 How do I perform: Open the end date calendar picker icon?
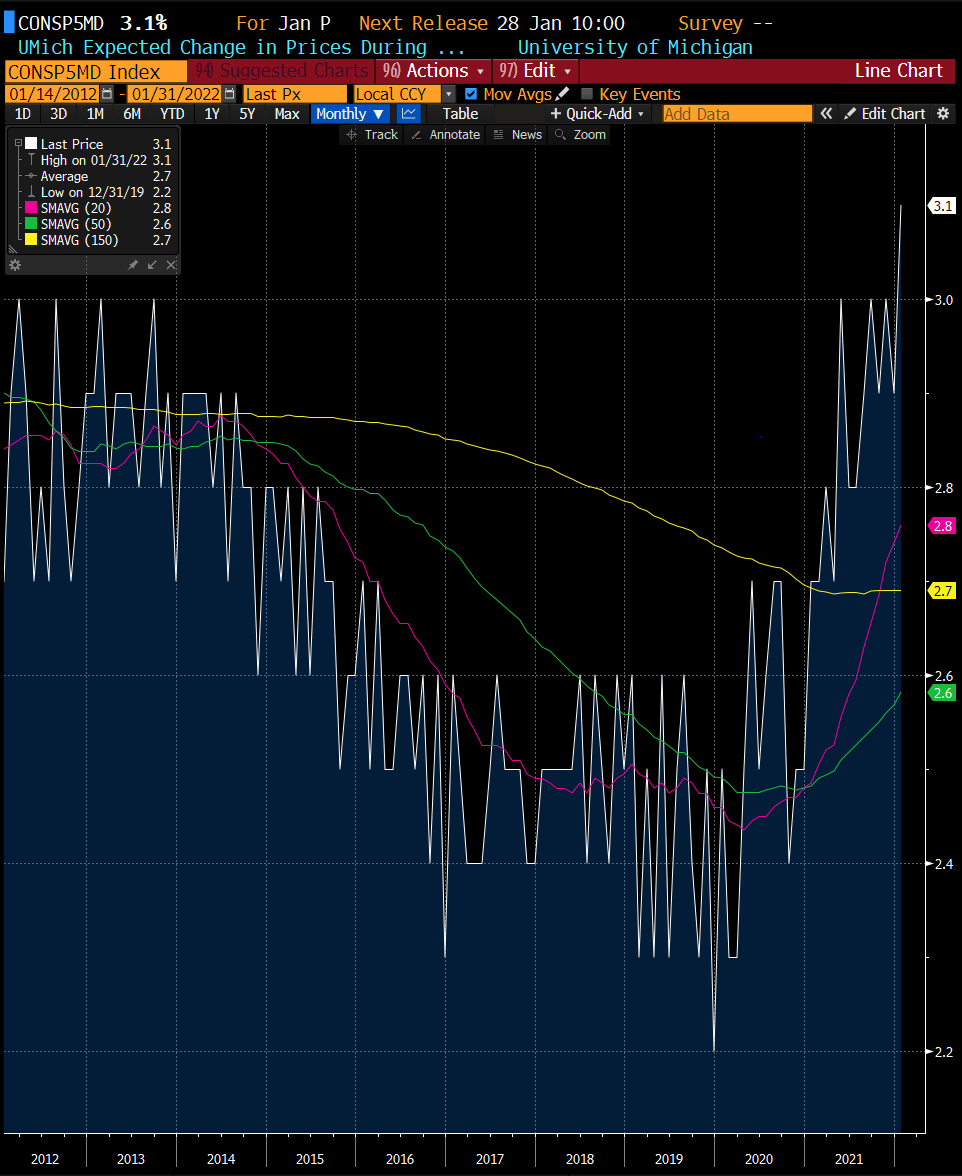point(229,94)
